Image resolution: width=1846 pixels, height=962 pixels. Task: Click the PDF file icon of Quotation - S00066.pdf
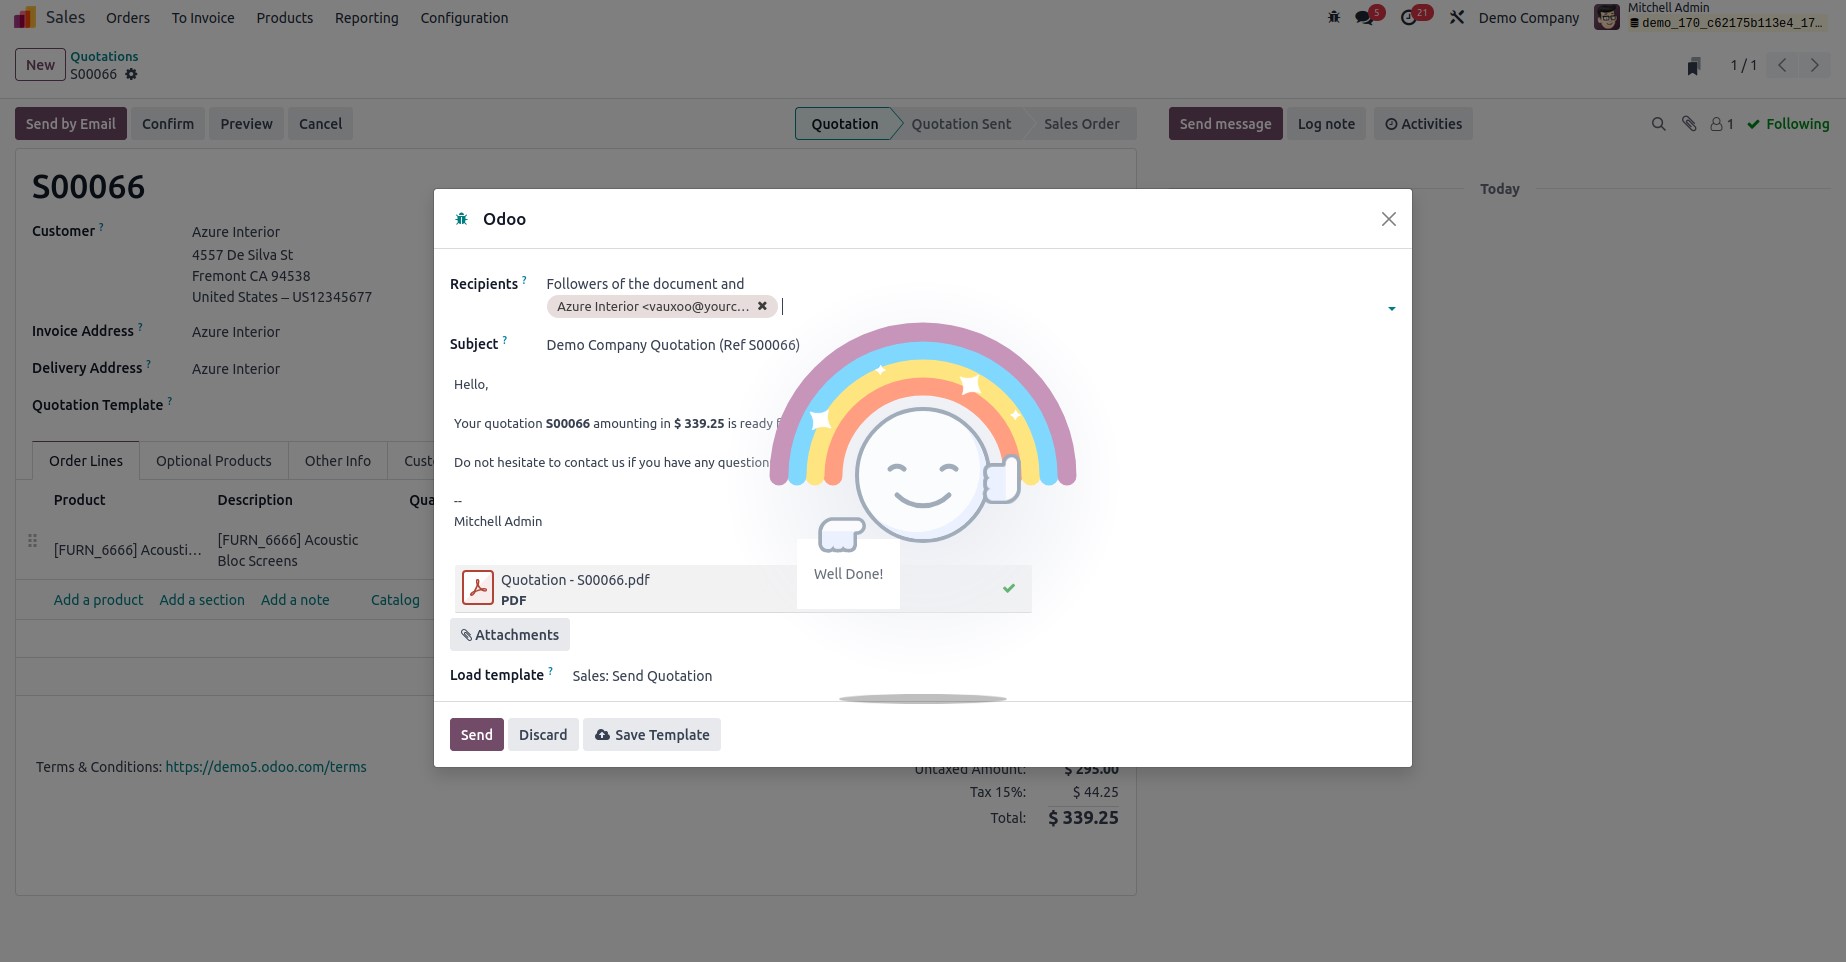pos(478,588)
